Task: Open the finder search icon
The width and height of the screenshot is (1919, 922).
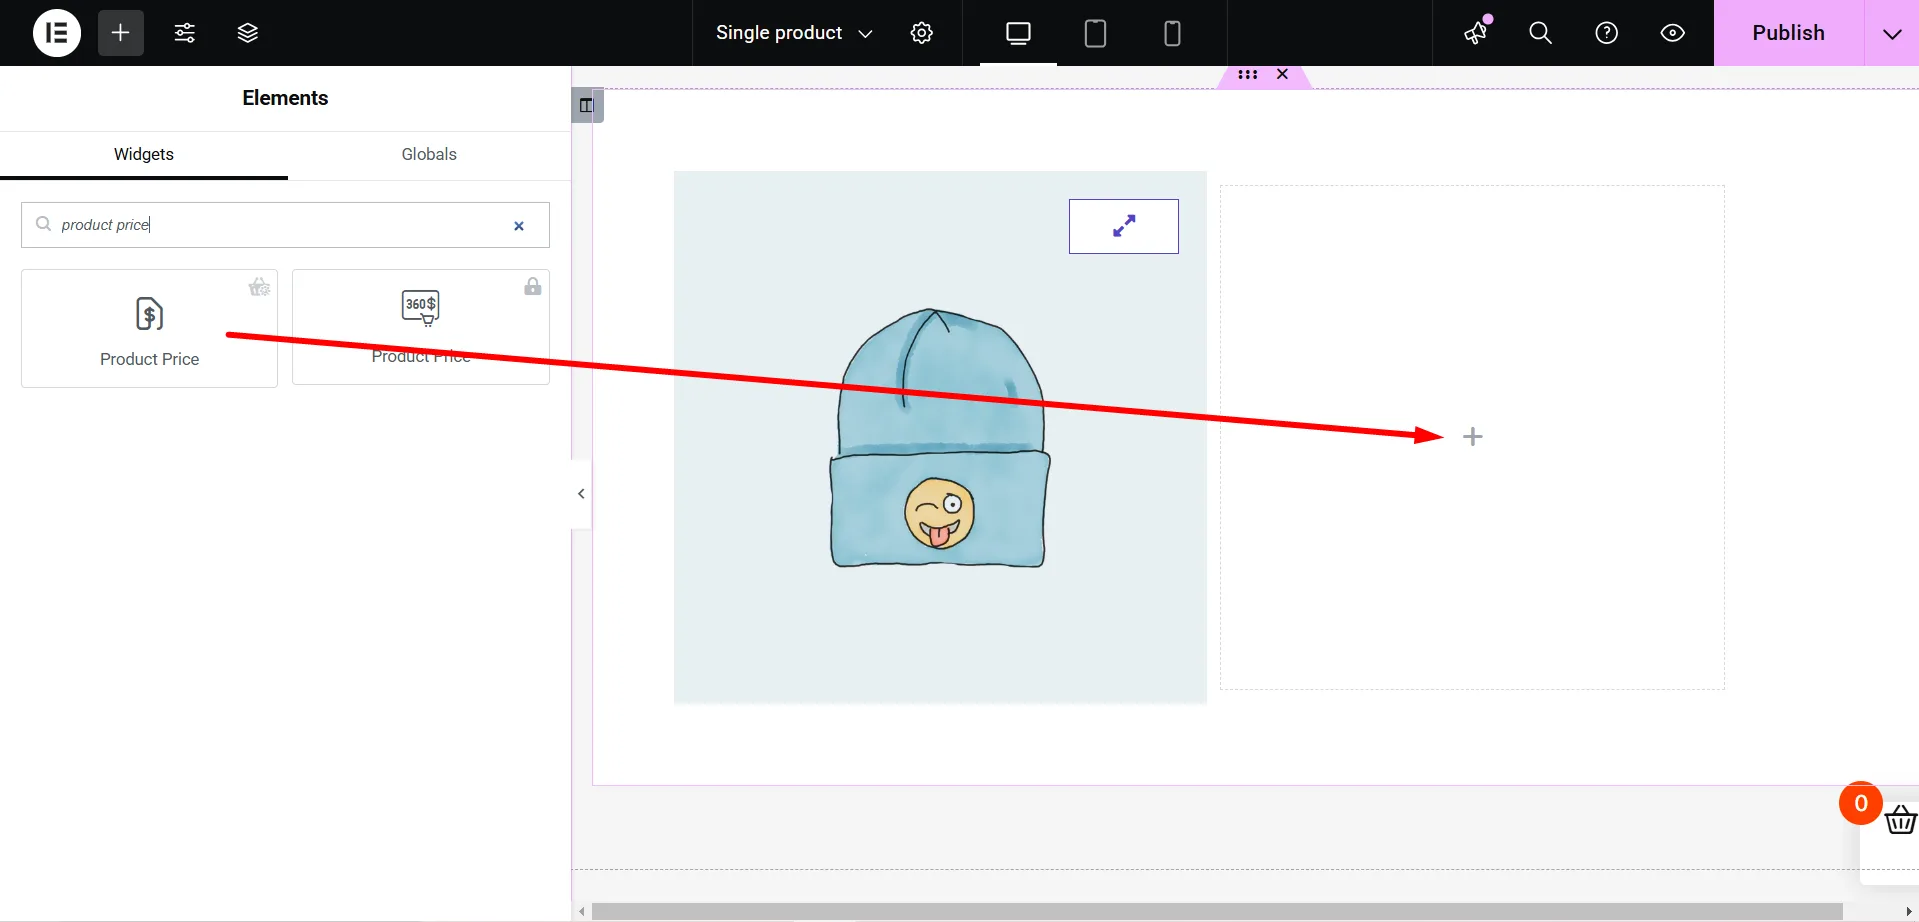Action: point(1541,33)
